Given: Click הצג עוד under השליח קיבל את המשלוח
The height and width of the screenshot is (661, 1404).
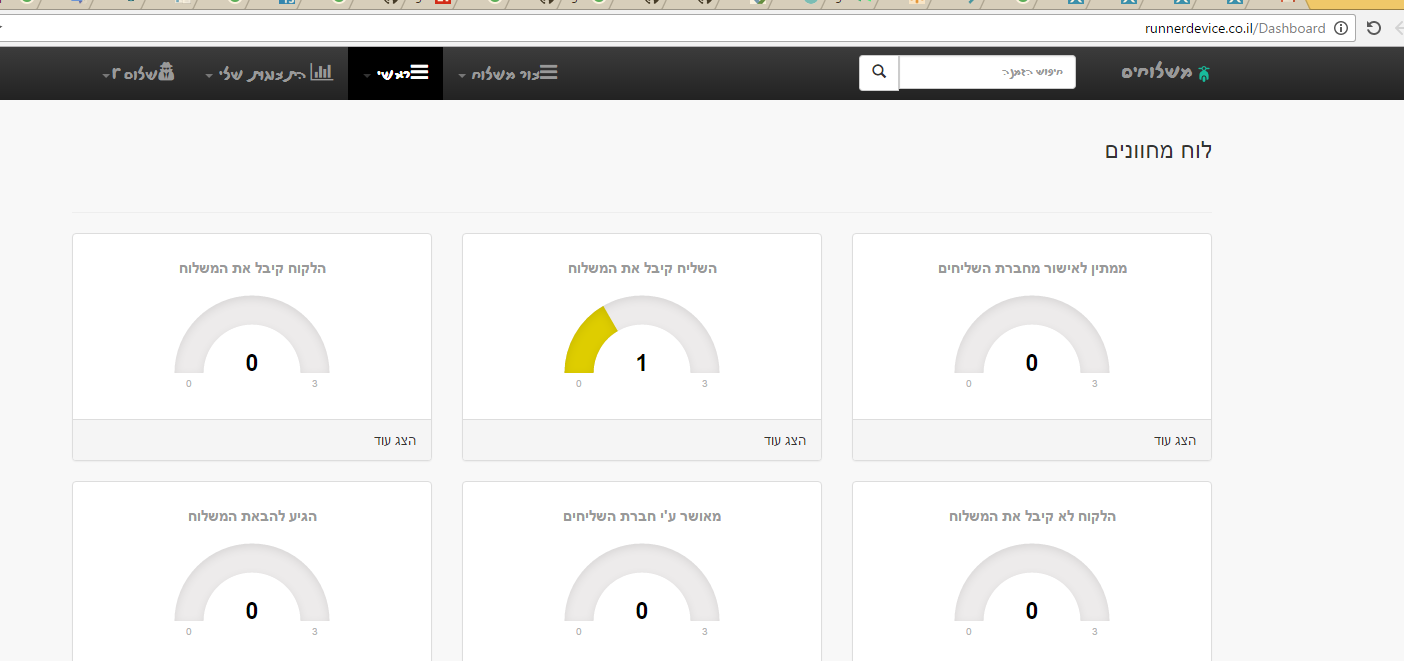Looking at the screenshot, I should click(x=785, y=441).
